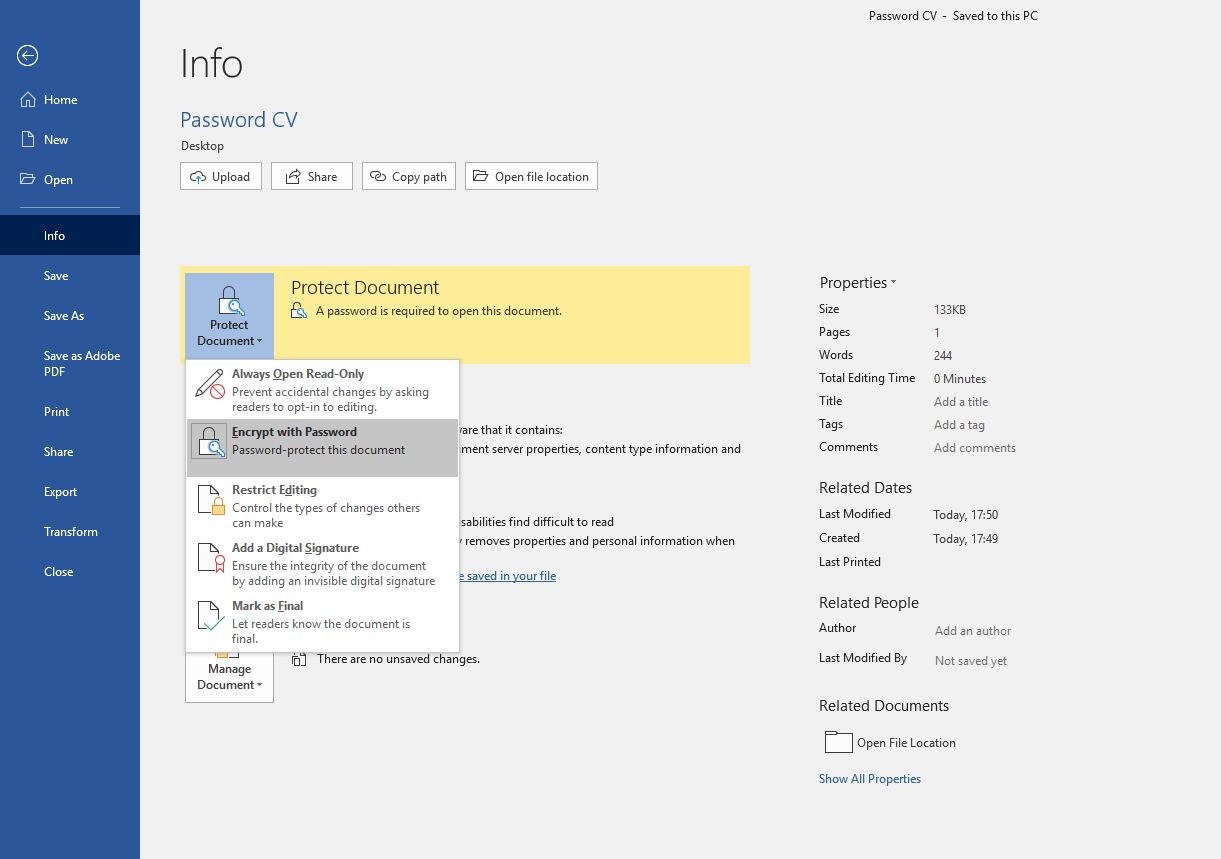This screenshot has height=859, width=1221.
Task: Click the Add an author field
Action: [x=973, y=631]
